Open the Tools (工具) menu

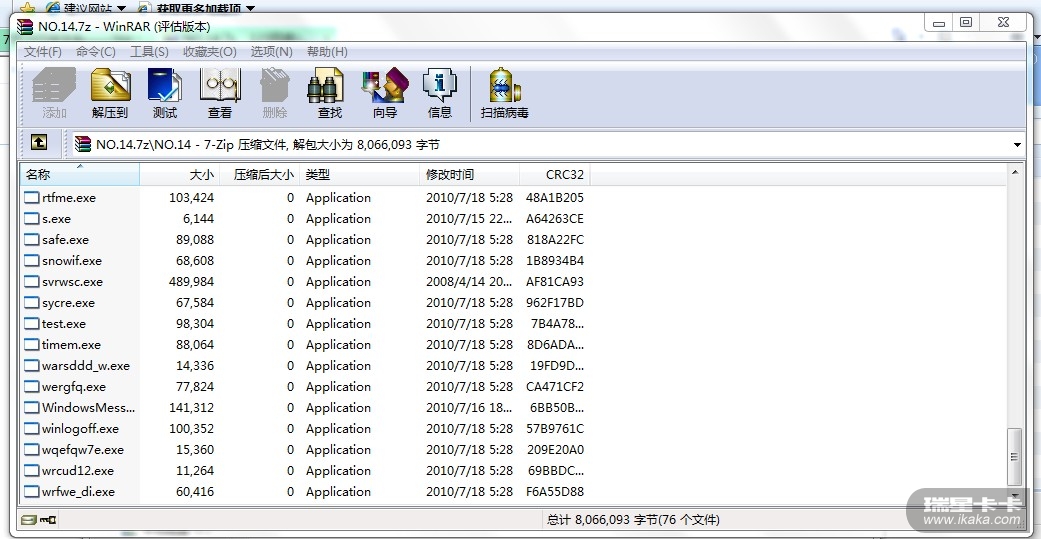tap(149, 52)
